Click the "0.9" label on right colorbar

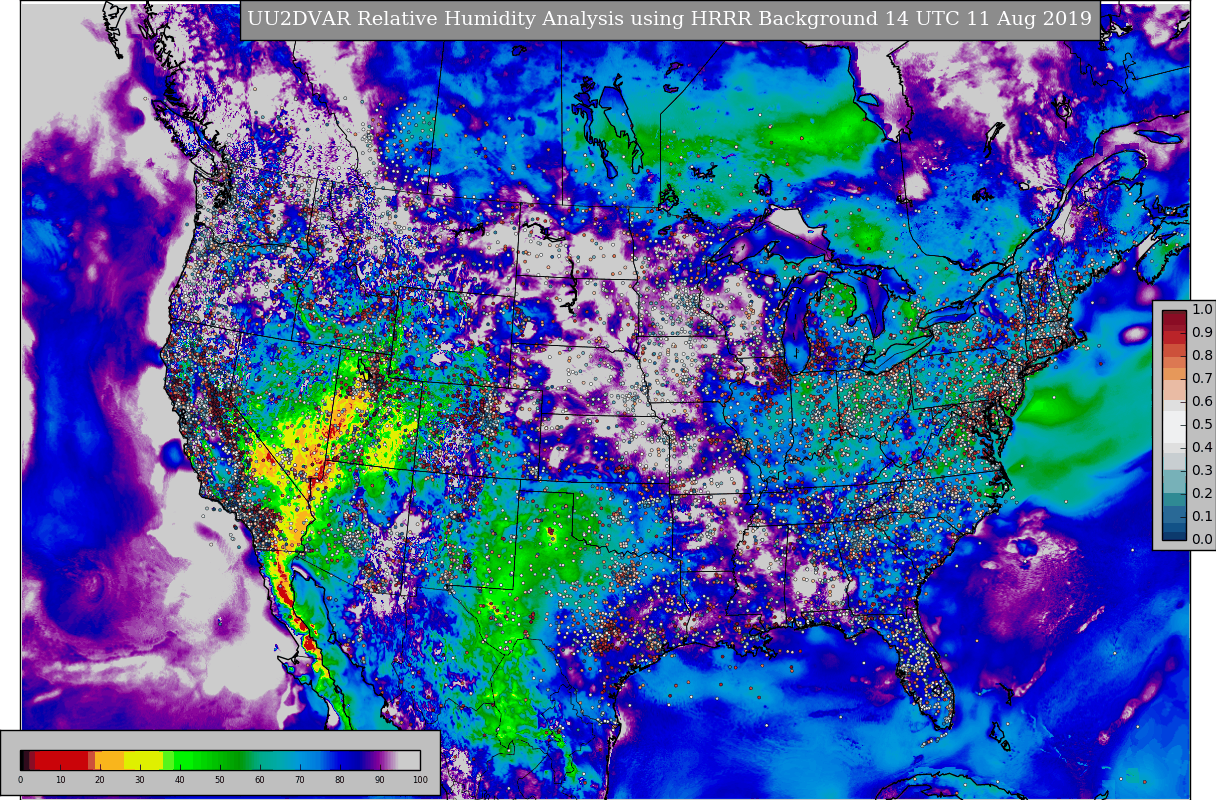(x=1202, y=333)
